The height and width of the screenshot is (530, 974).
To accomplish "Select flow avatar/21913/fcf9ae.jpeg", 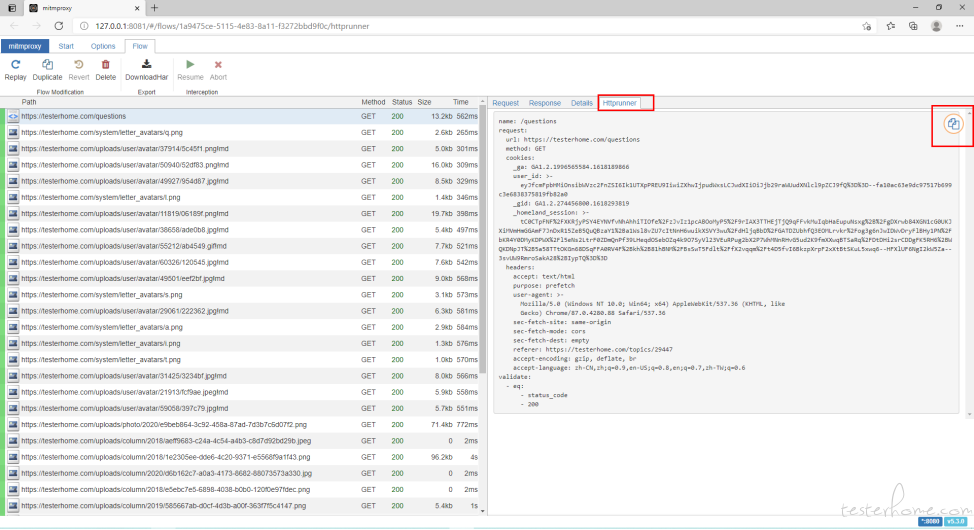I will (242, 392).
